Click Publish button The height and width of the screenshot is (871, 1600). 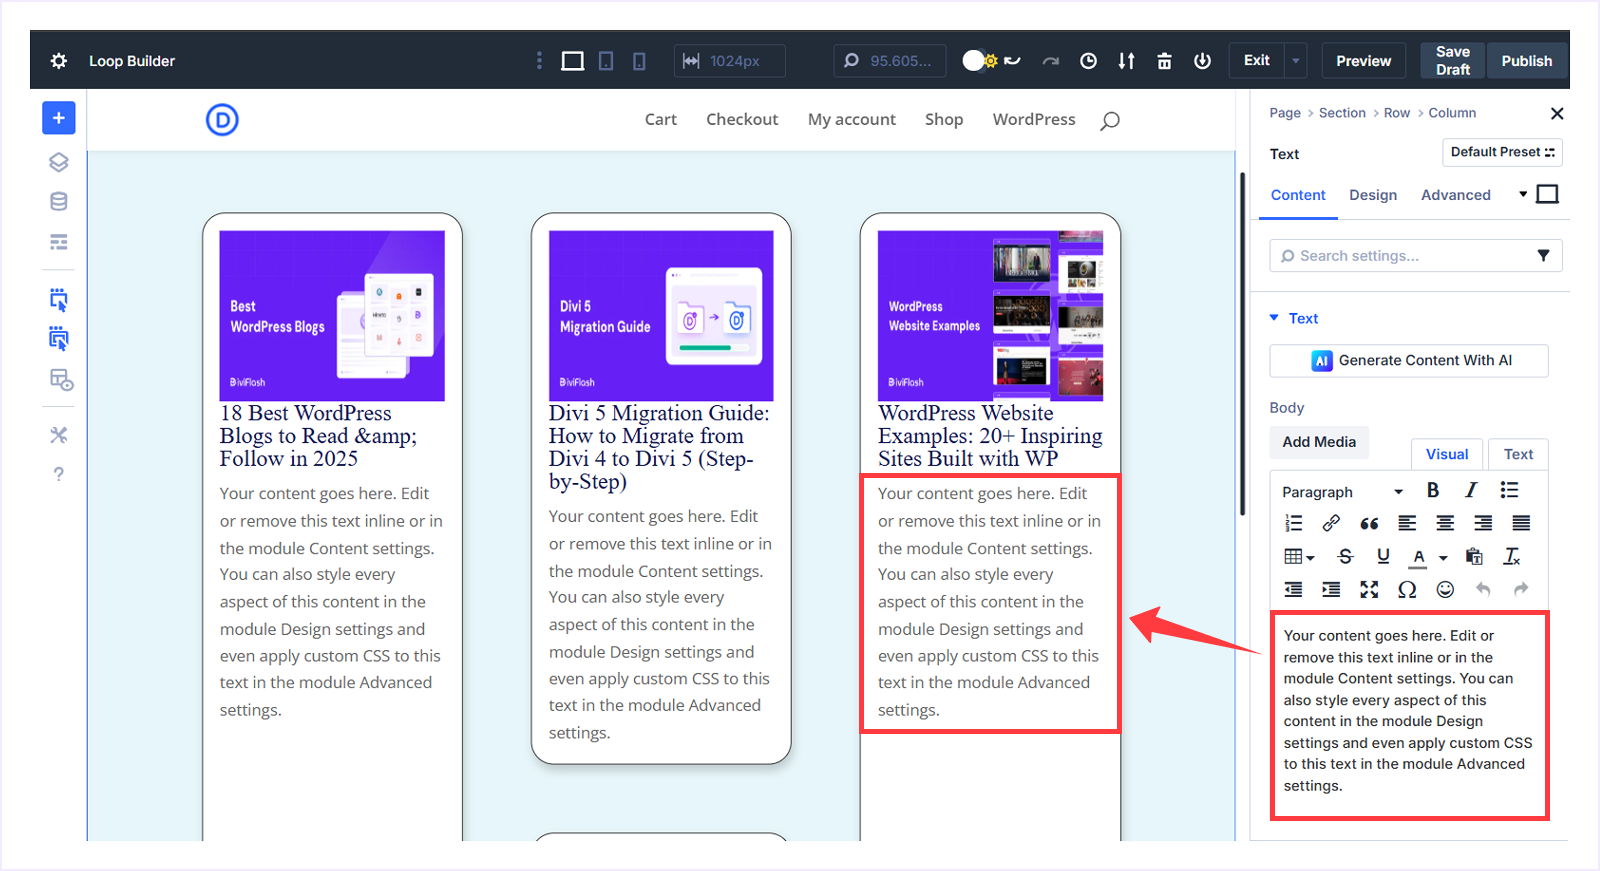coord(1527,61)
